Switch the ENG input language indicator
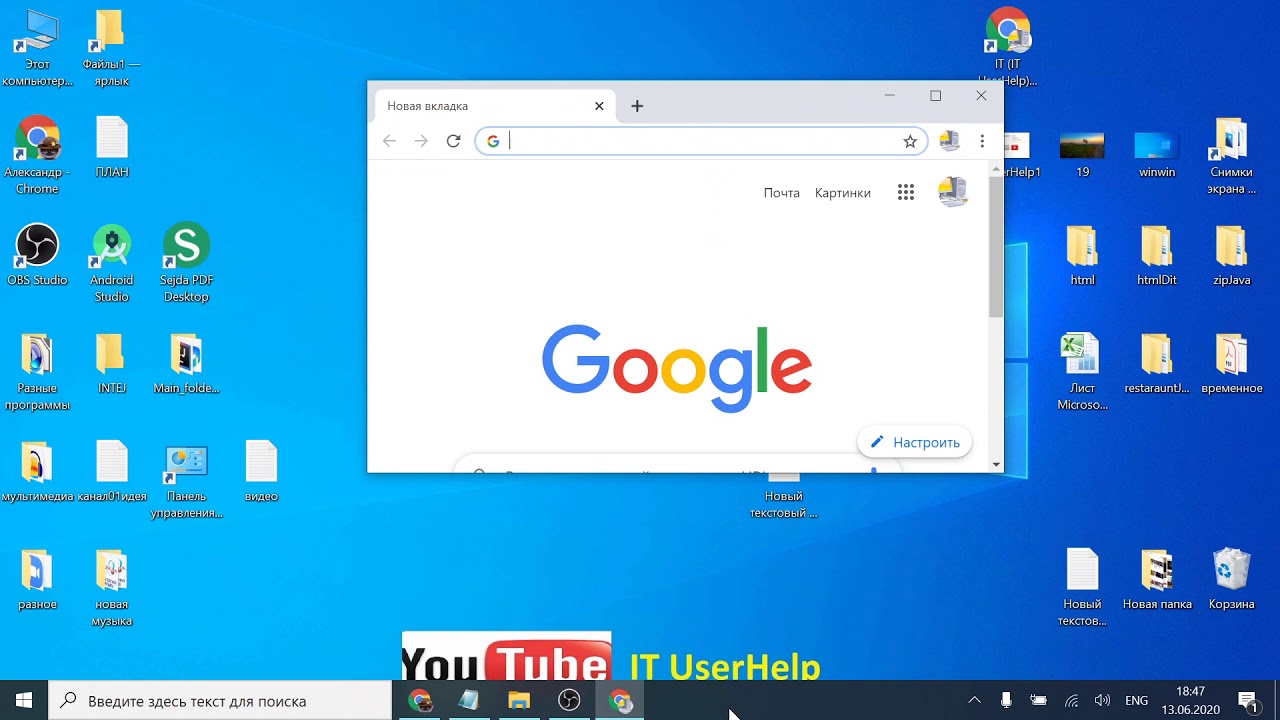 click(x=1136, y=700)
